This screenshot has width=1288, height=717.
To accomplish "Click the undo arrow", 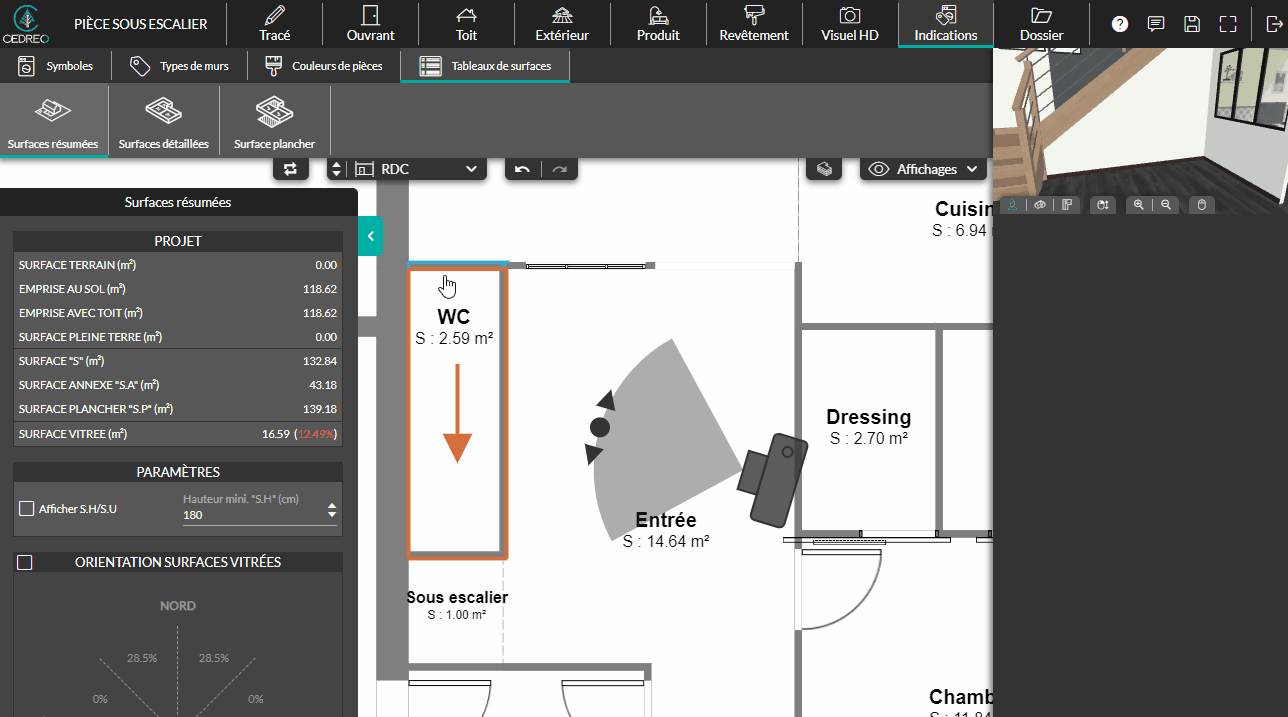I will (x=522, y=169).
